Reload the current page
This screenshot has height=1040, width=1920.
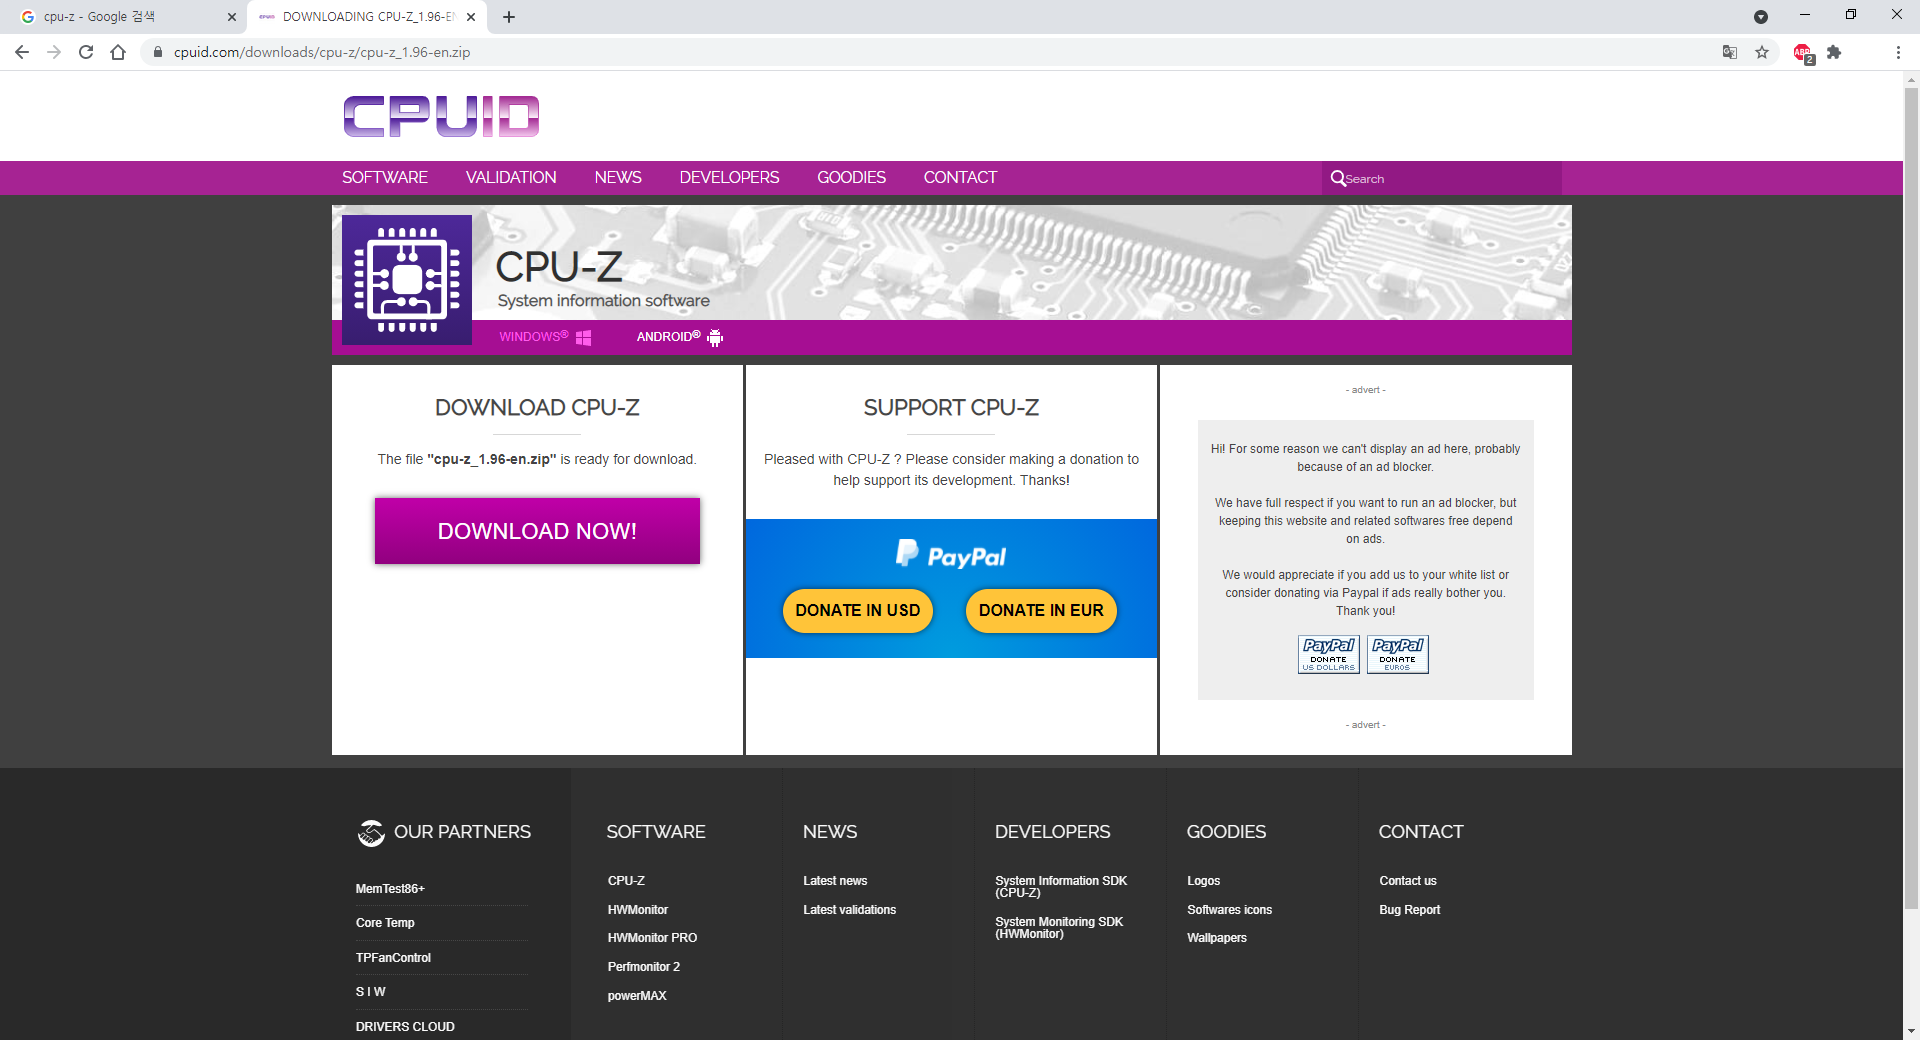[x=86, y=52]
